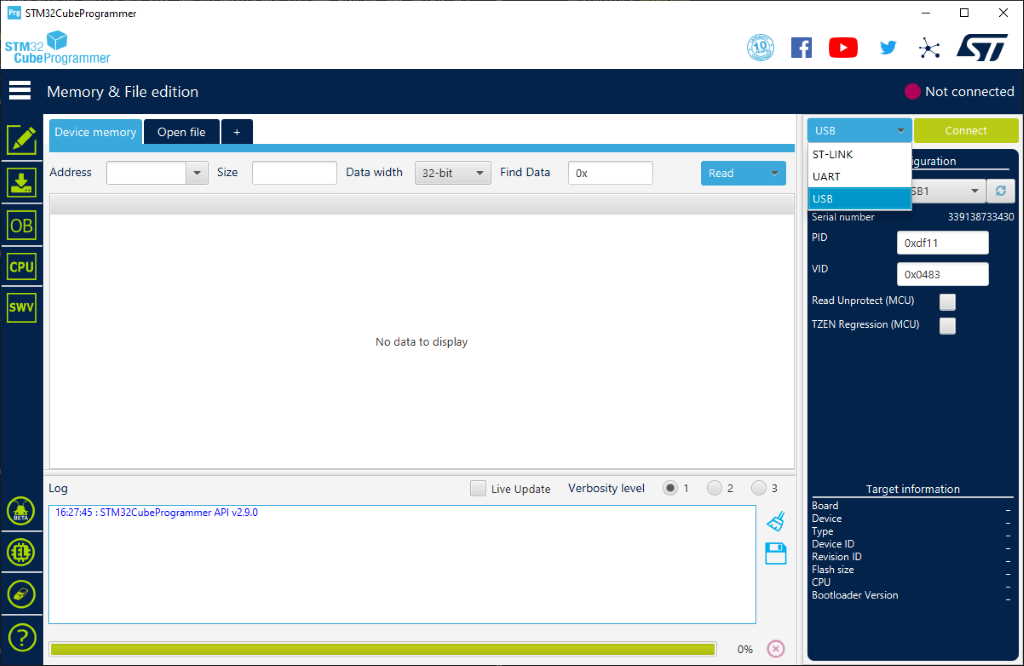Toggle the Live Update checkbox

[478, 488]
